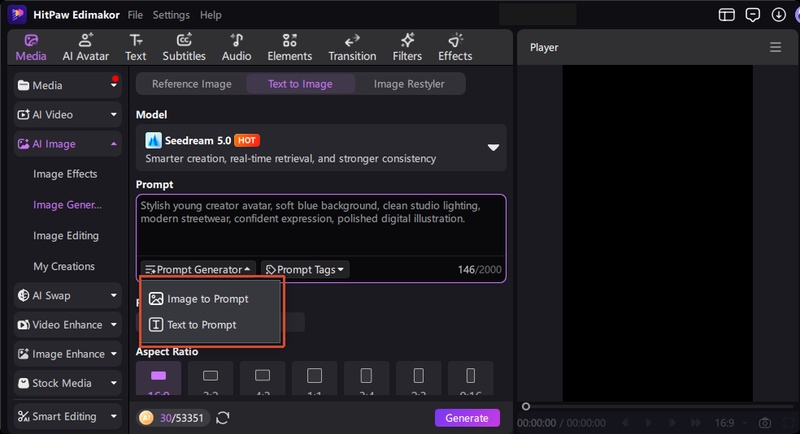Toggle the Prompt Generator dropdown
800x434 pixels.
[198, 269]
